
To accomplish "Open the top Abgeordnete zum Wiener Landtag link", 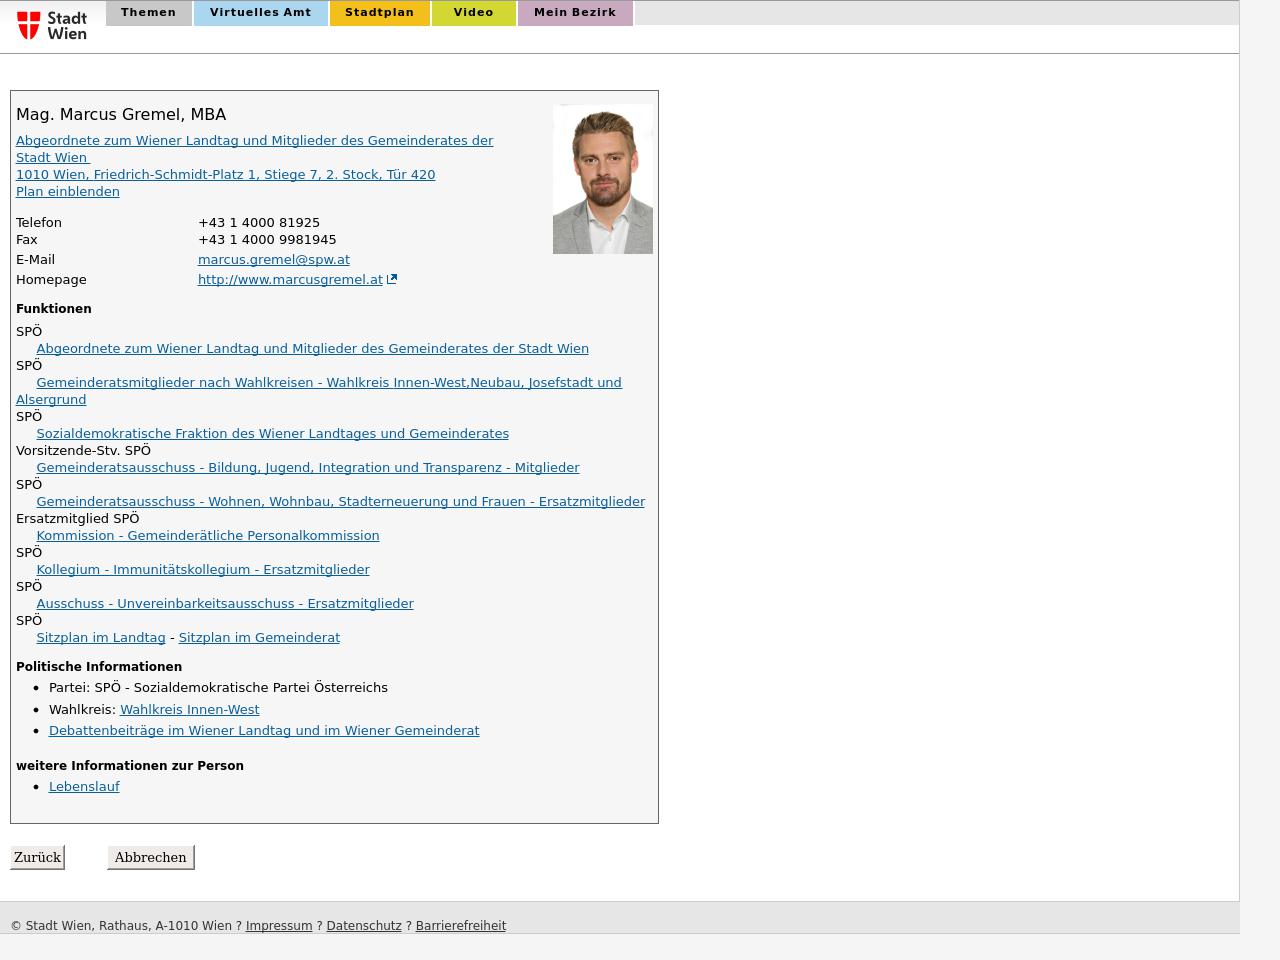I will [254, 149].
